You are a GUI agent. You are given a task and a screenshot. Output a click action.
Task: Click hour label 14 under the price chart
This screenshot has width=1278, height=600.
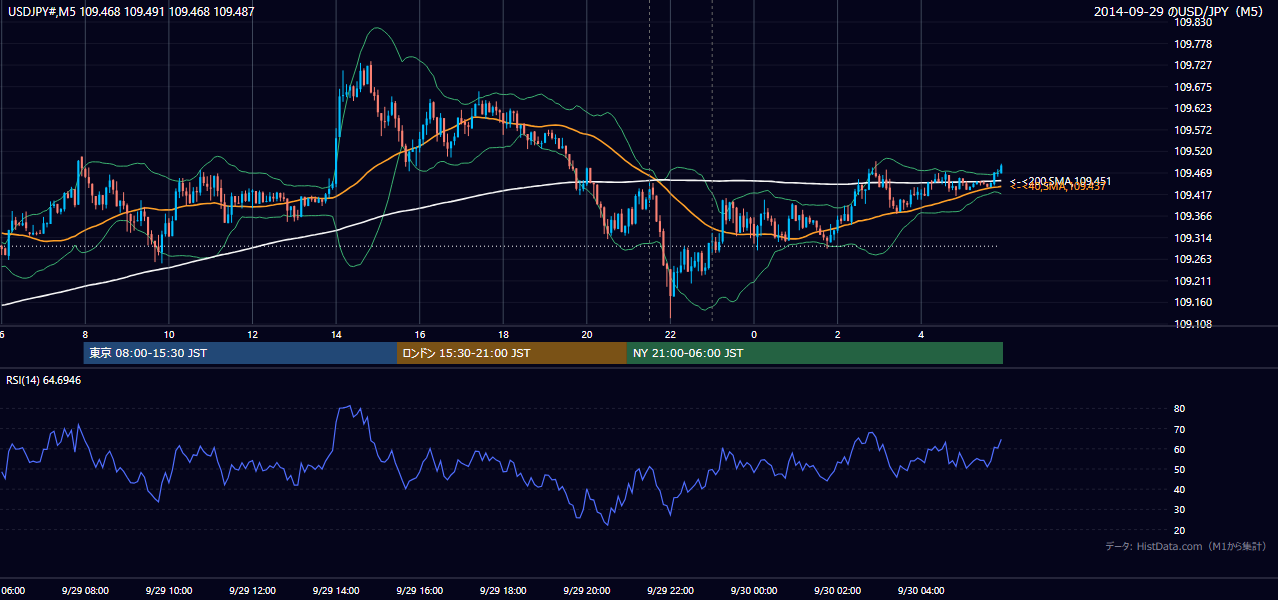336,334
